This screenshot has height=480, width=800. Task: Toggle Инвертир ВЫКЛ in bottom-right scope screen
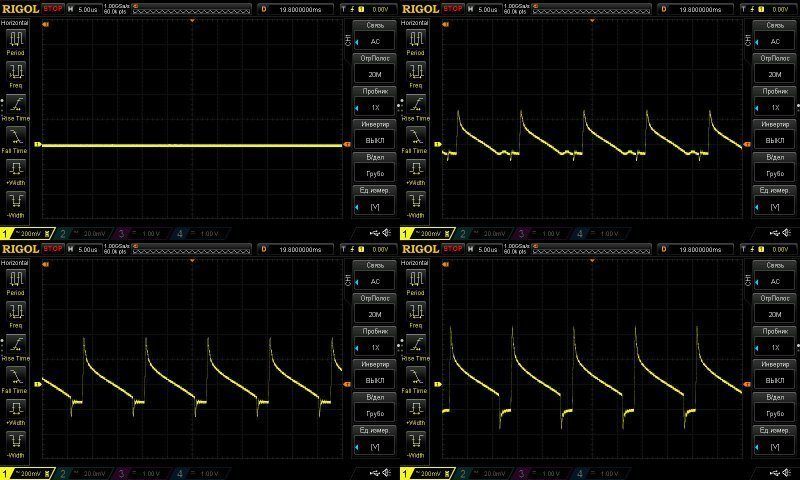tap(775, 374)
